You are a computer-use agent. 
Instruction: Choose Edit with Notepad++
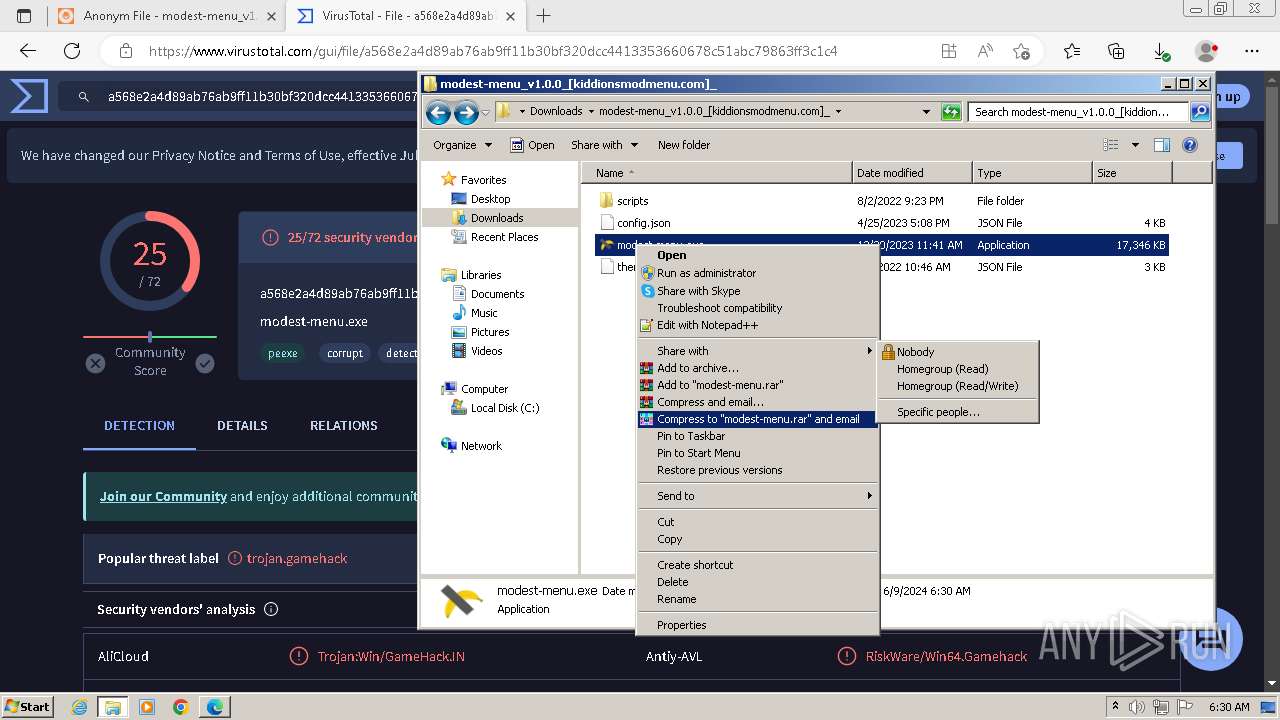(758, 325)
